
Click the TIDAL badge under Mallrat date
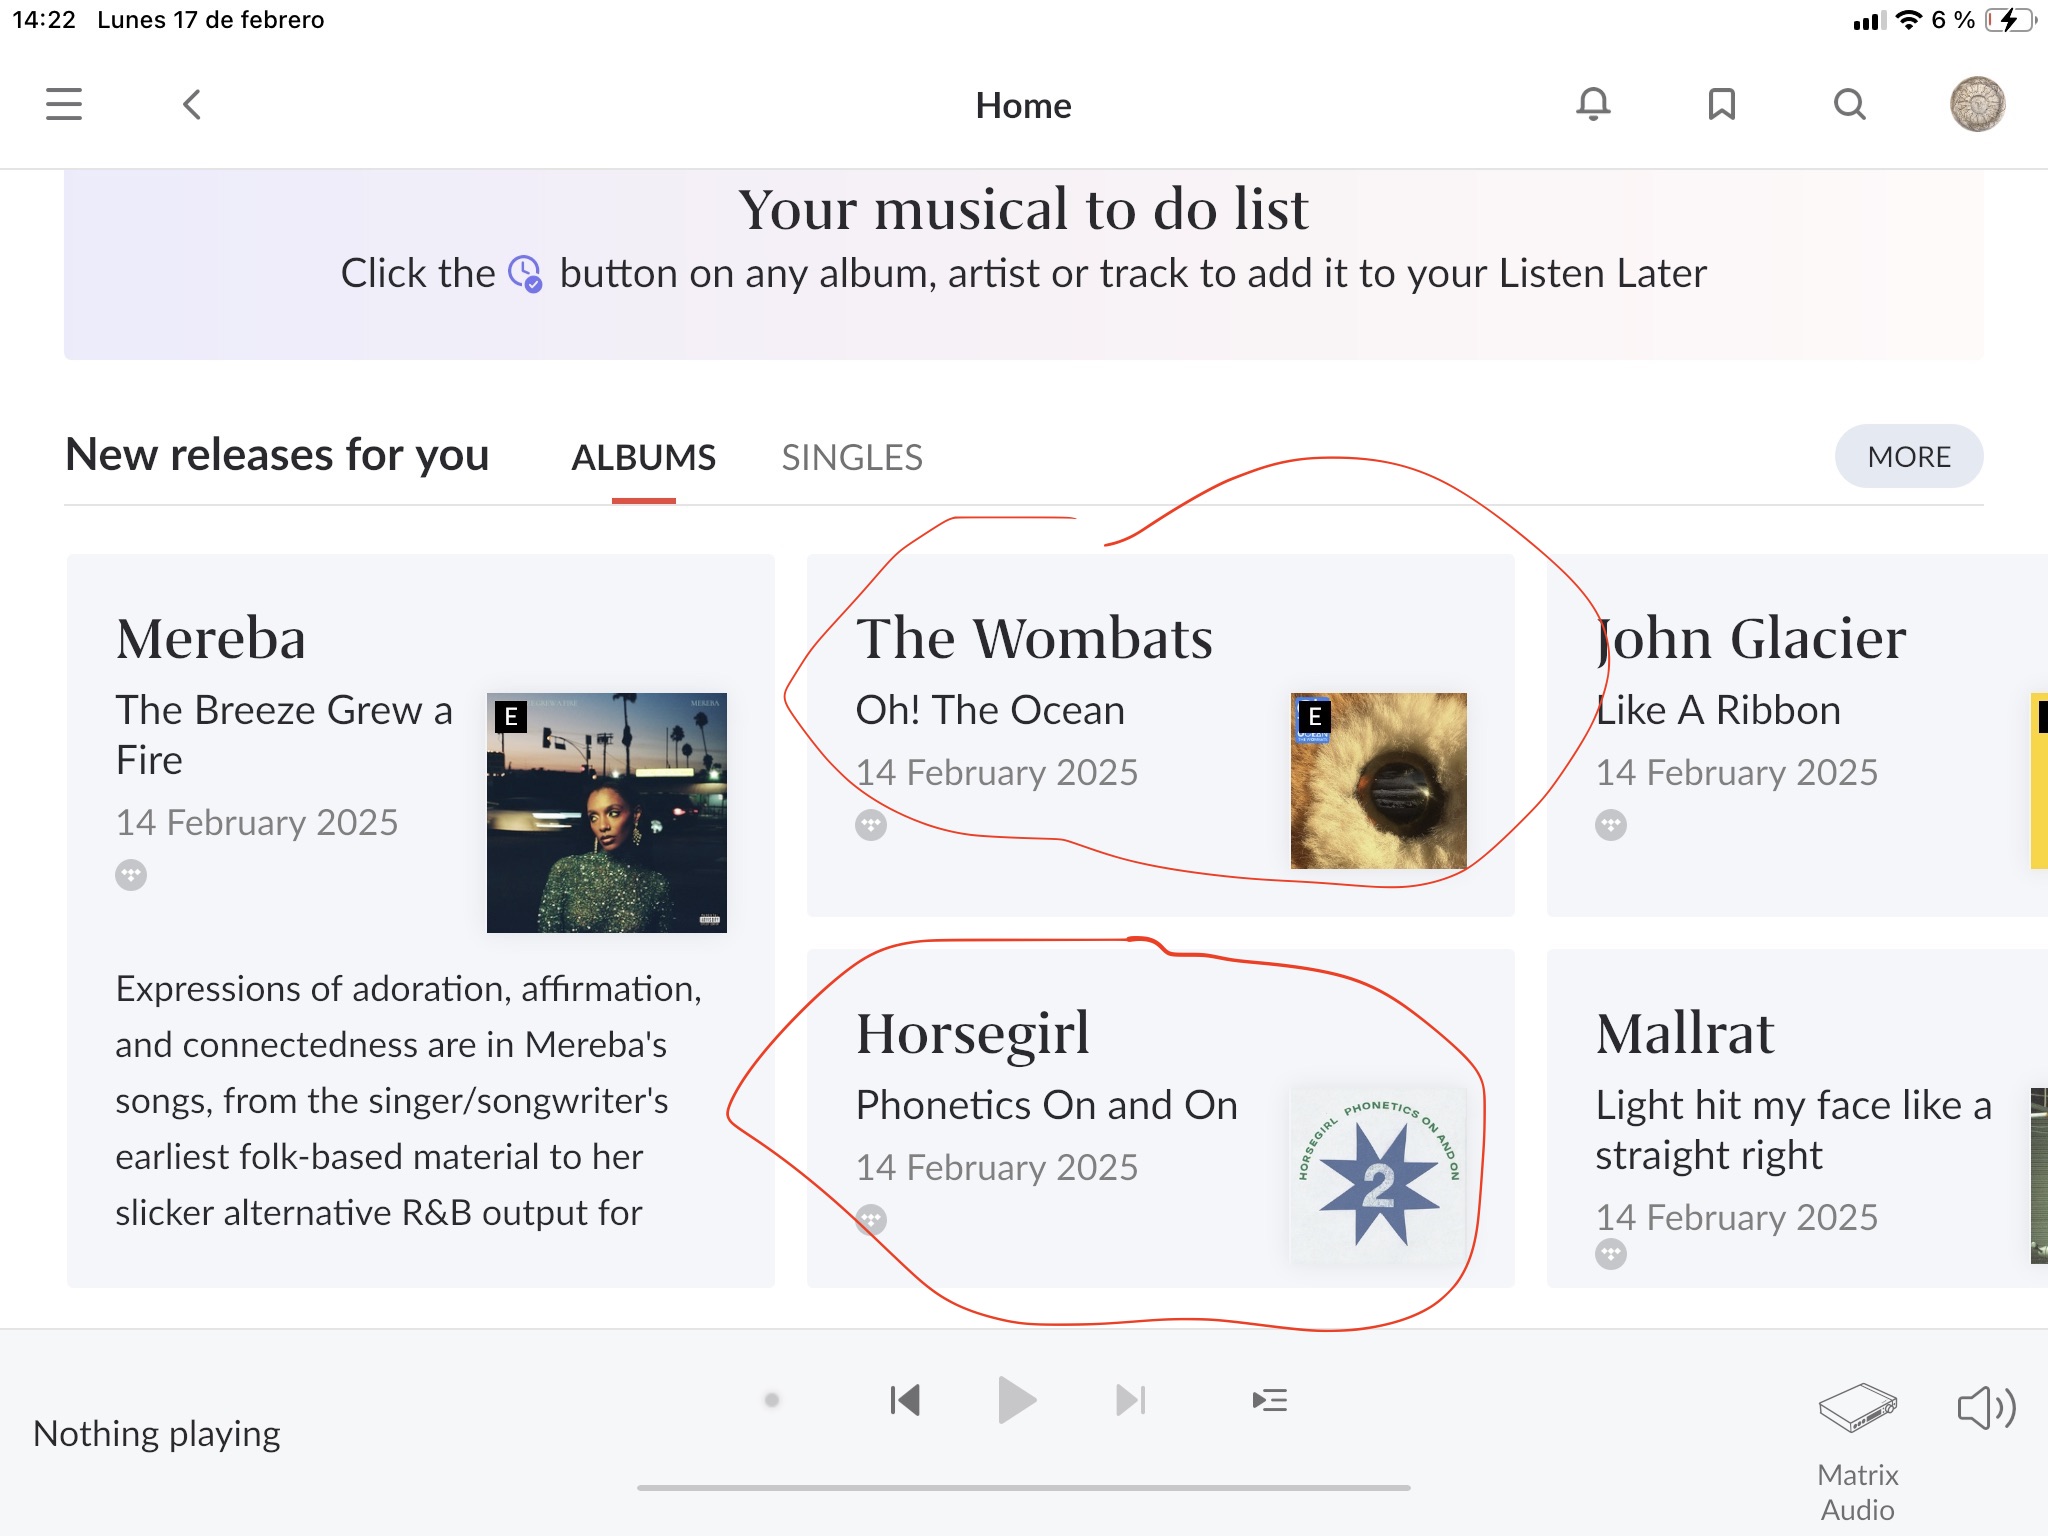point(1611,1254)
